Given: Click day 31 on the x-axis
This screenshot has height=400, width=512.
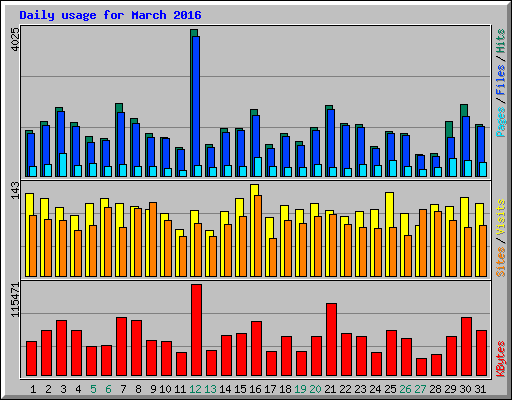Looking at the screenshot, I should pos(480,389).
